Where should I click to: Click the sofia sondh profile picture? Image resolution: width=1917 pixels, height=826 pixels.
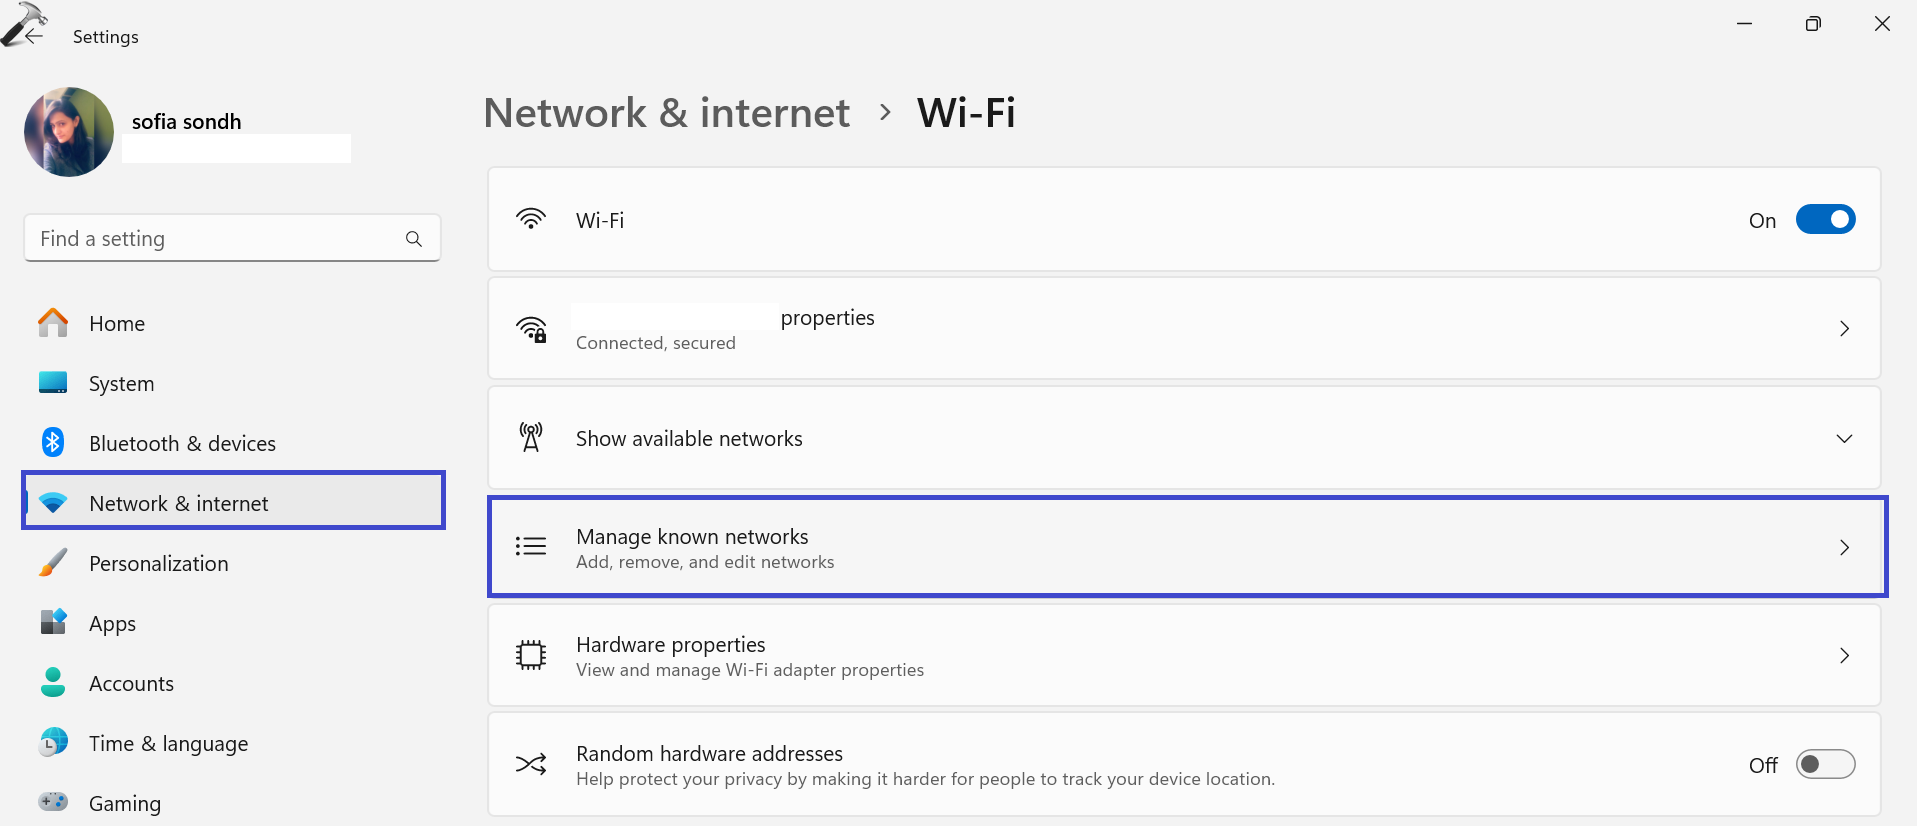(69, 132)
